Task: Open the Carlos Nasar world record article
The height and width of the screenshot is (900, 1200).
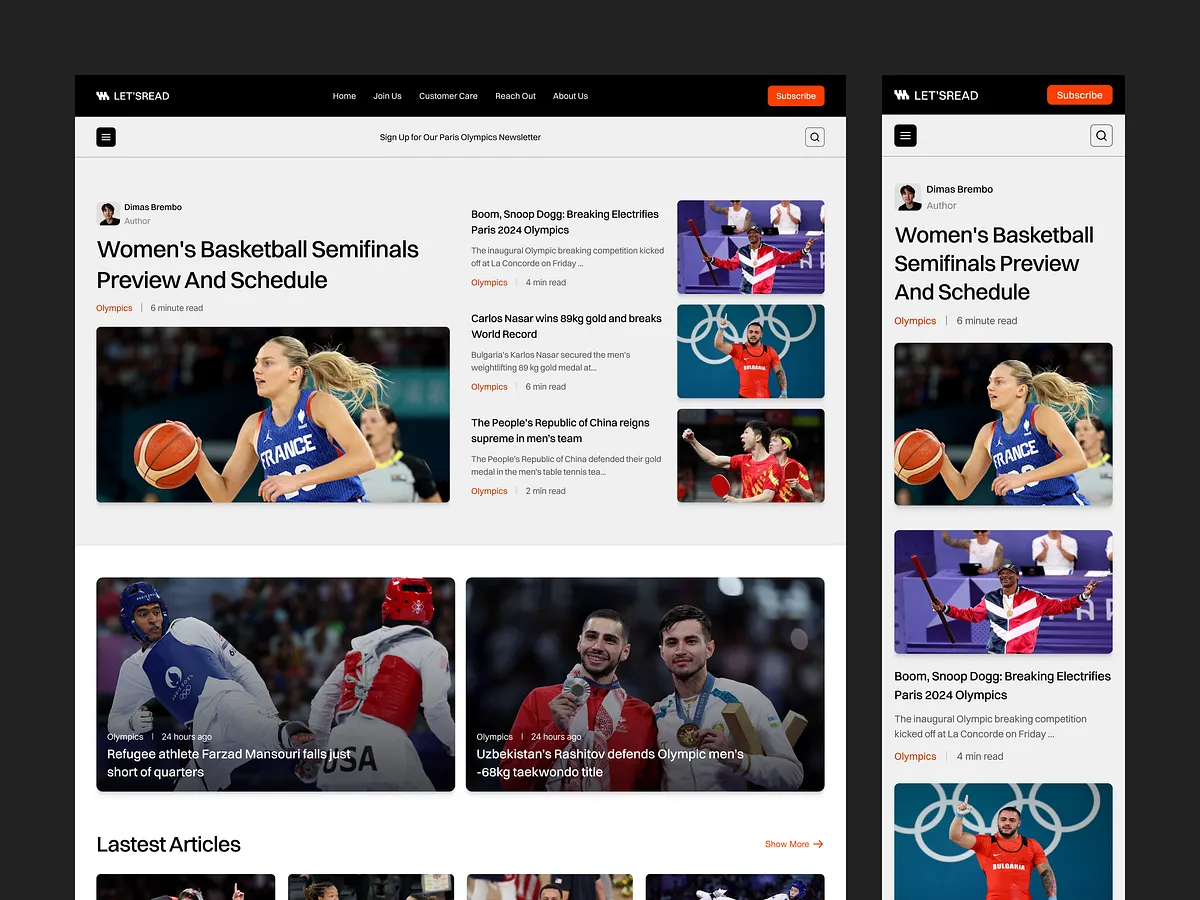Action: pyautogui.click(x=565, y=326)
